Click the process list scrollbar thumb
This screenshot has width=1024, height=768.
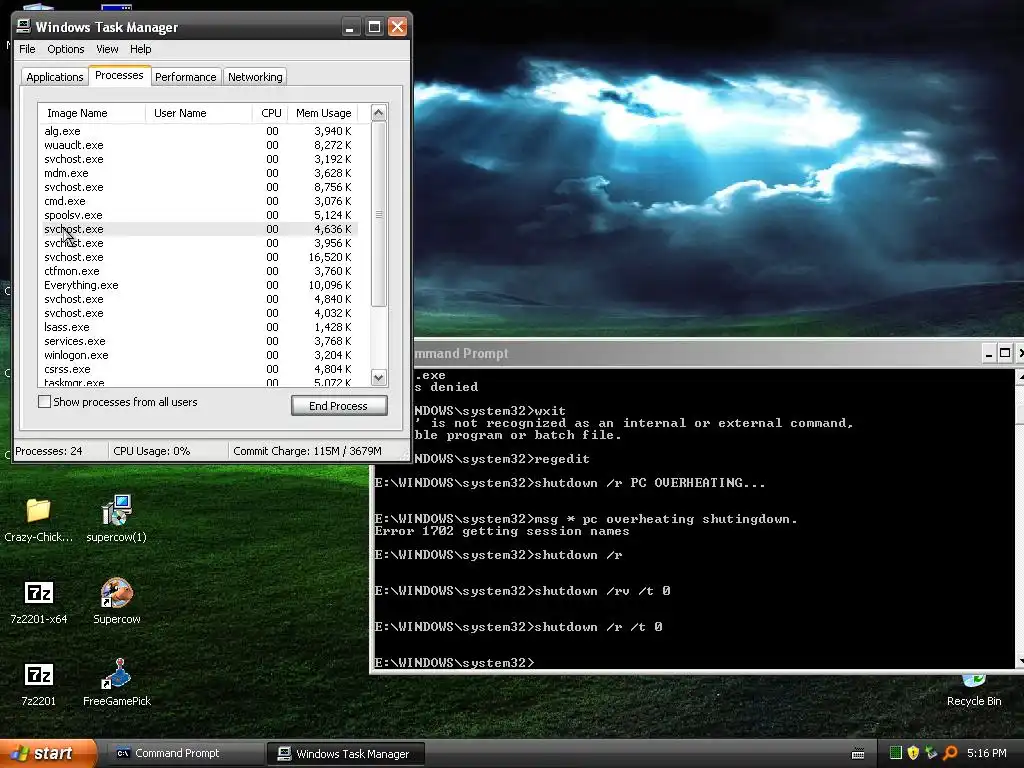coord(379,214)
